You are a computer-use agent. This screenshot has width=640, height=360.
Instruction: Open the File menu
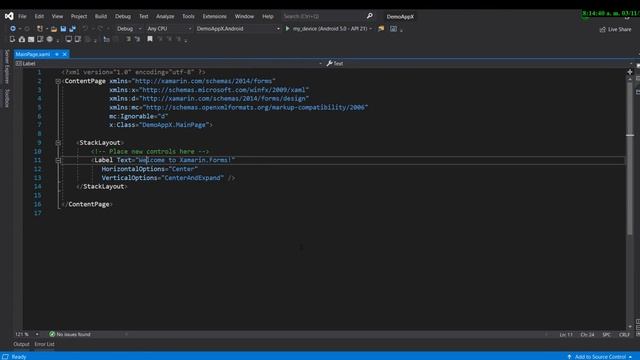(22, 16)
